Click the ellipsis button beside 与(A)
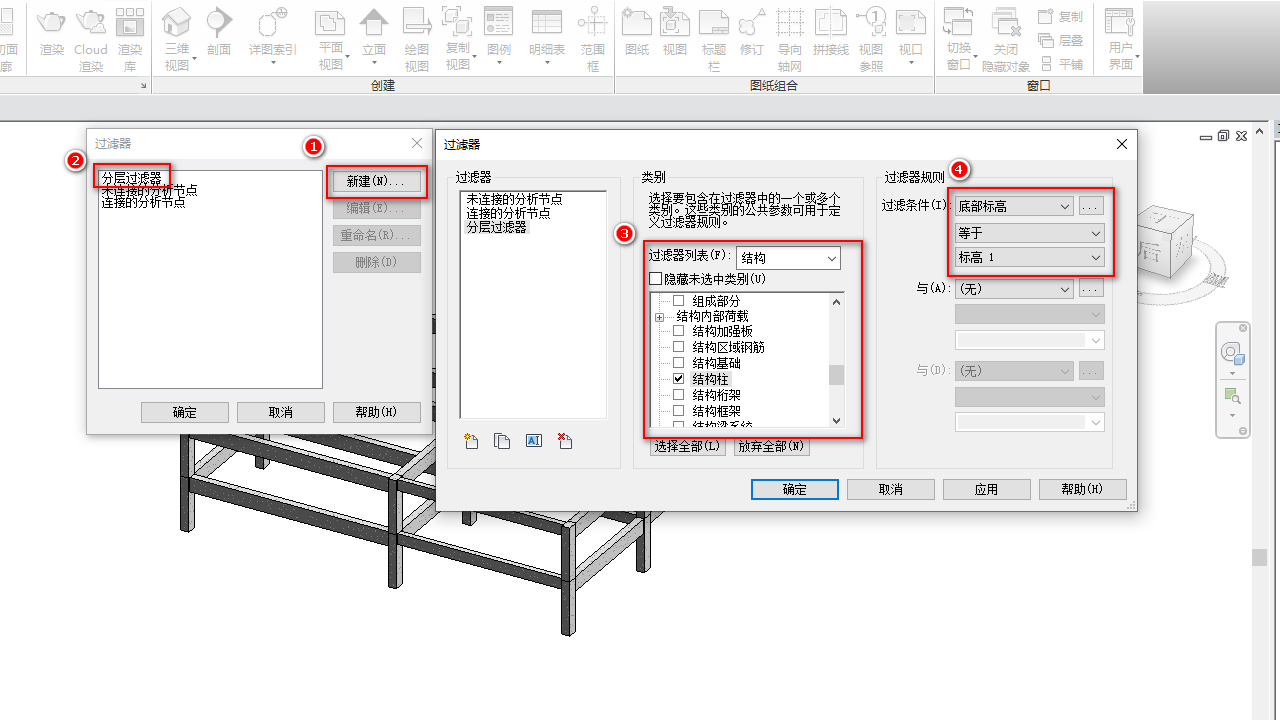The height and width of the screenshot is (720, 1280). tap(1091, 288)
